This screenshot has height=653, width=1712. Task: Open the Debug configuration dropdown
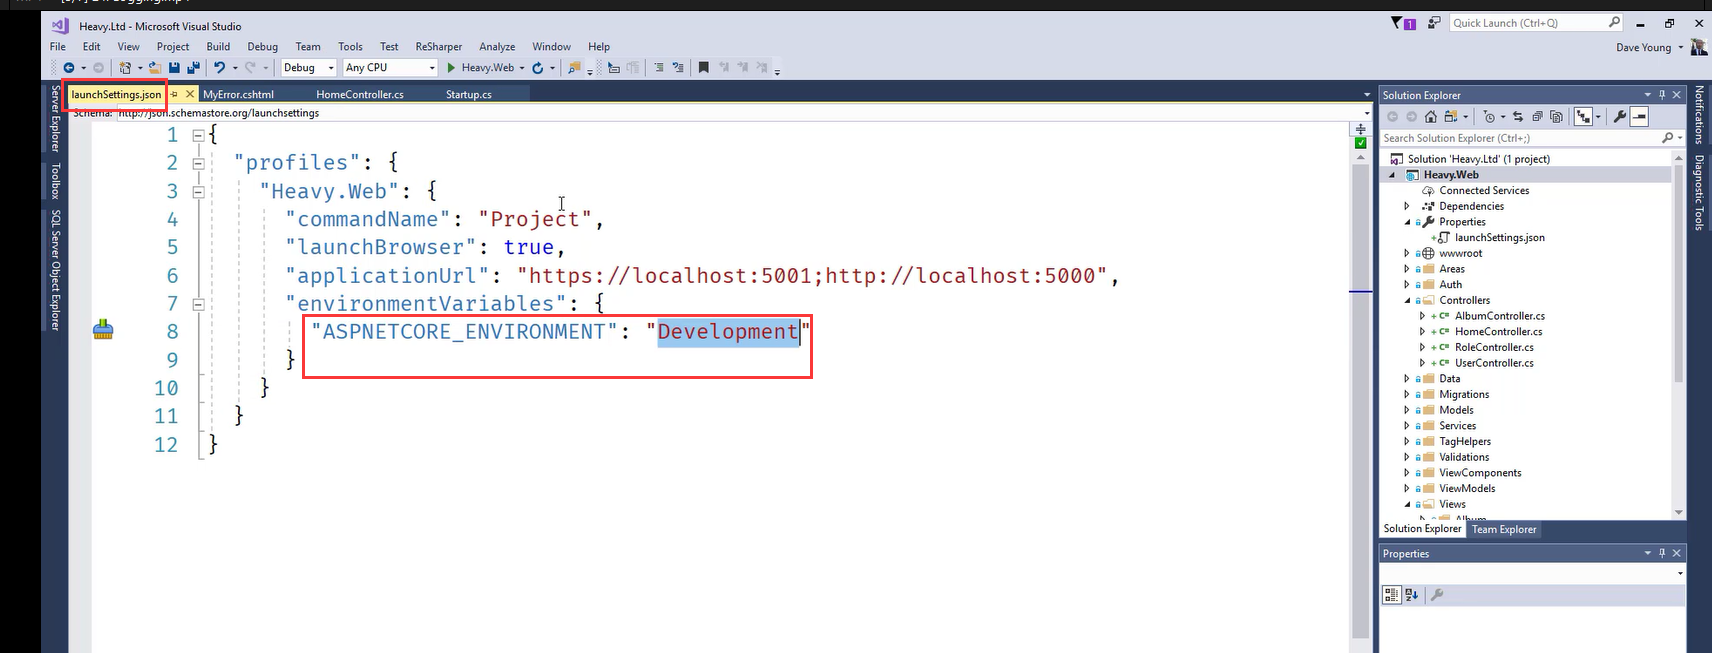point(307,68)
